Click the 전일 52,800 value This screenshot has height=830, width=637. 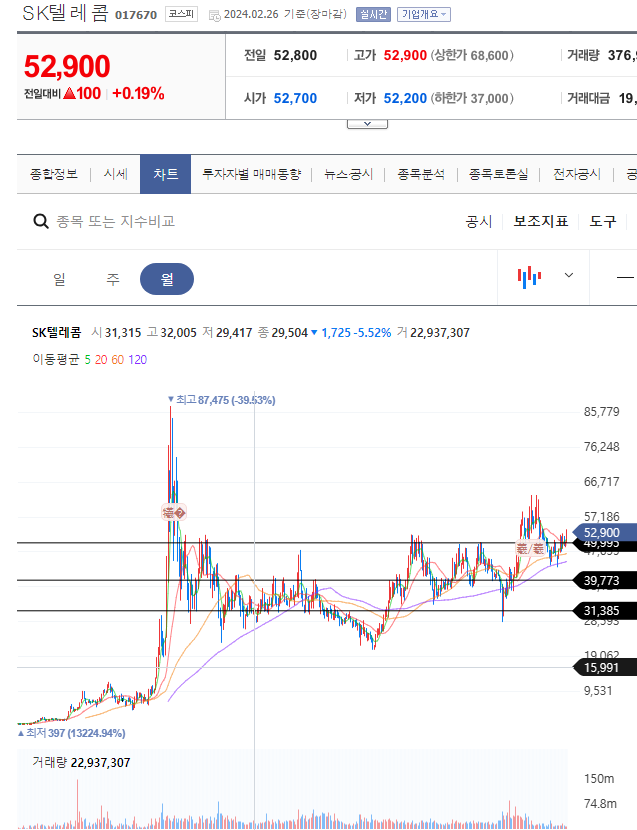295,56
